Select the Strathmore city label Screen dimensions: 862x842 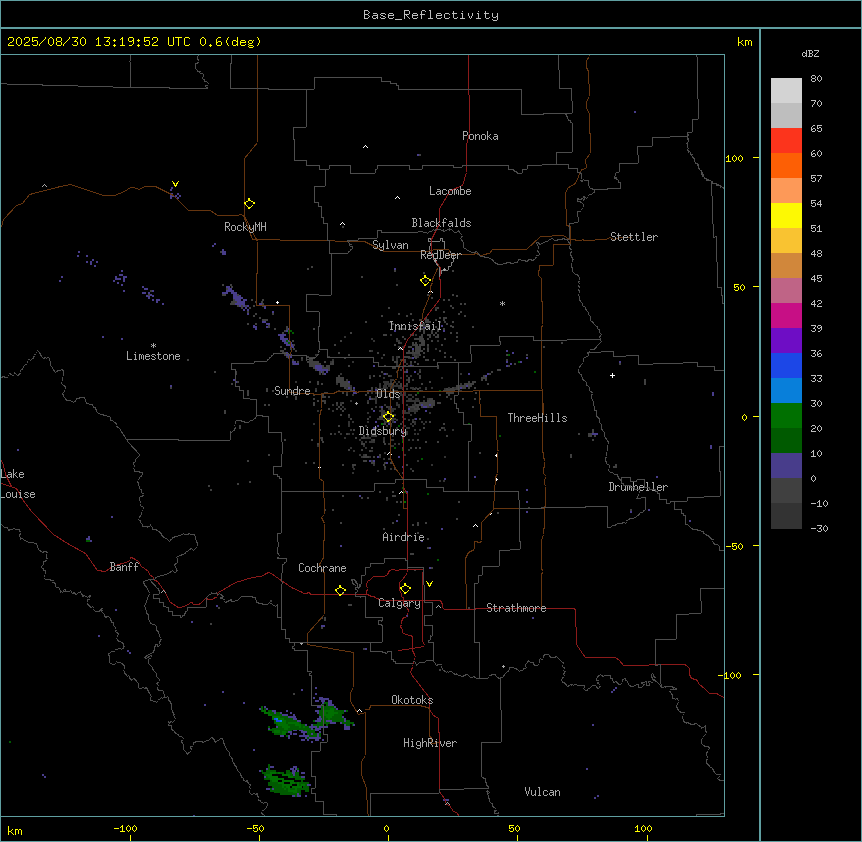click(x=516, y=608)
